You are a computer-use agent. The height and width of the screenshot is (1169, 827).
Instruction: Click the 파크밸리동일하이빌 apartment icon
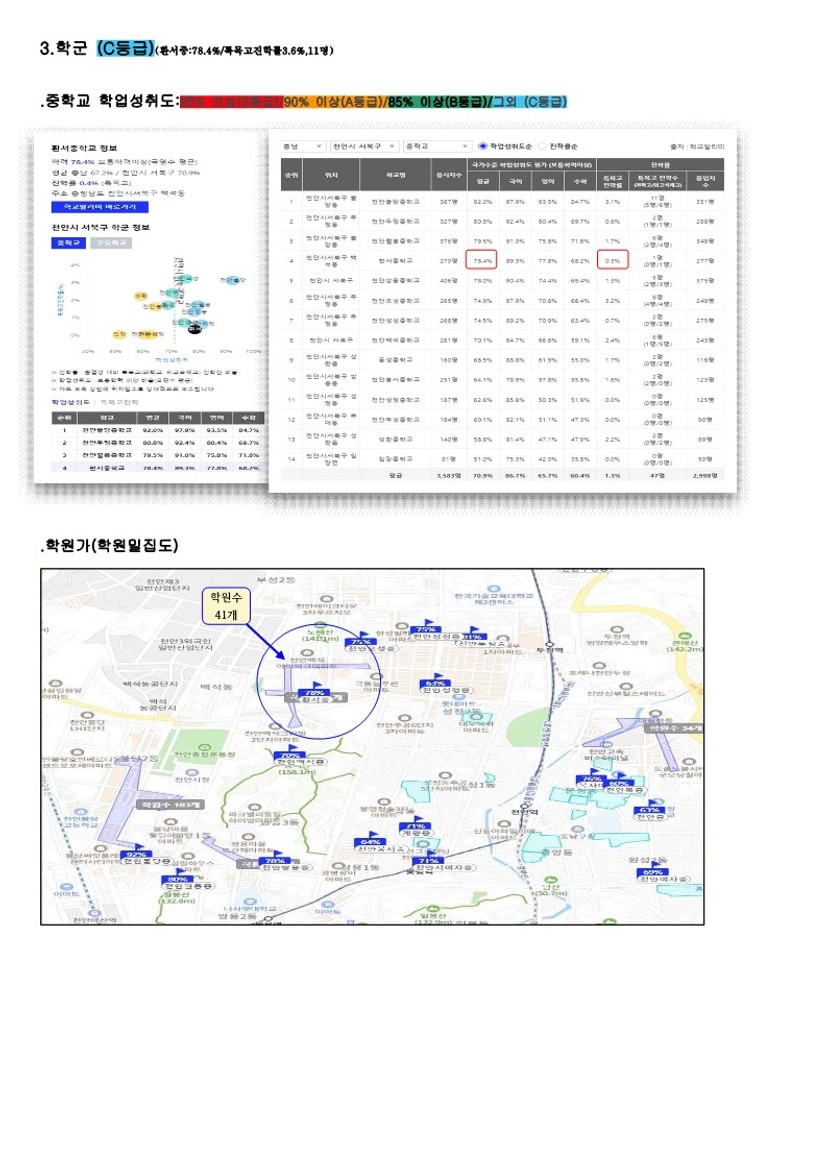(254, 807)
